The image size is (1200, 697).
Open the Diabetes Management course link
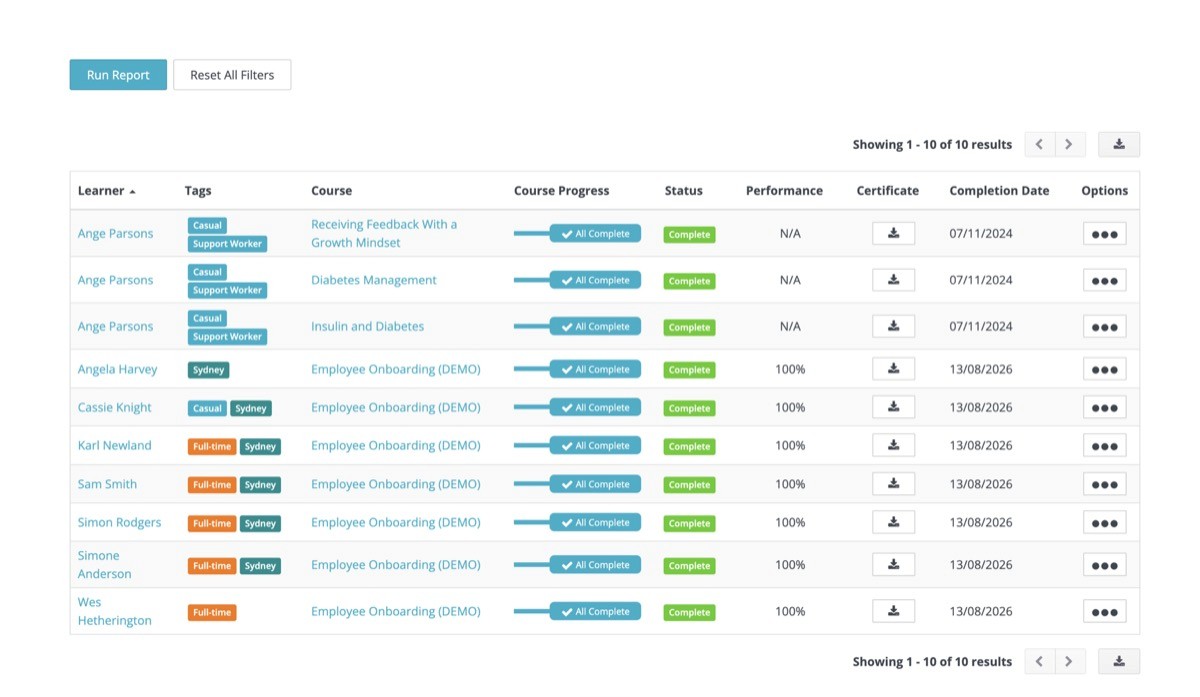click(x=374, y=280)
